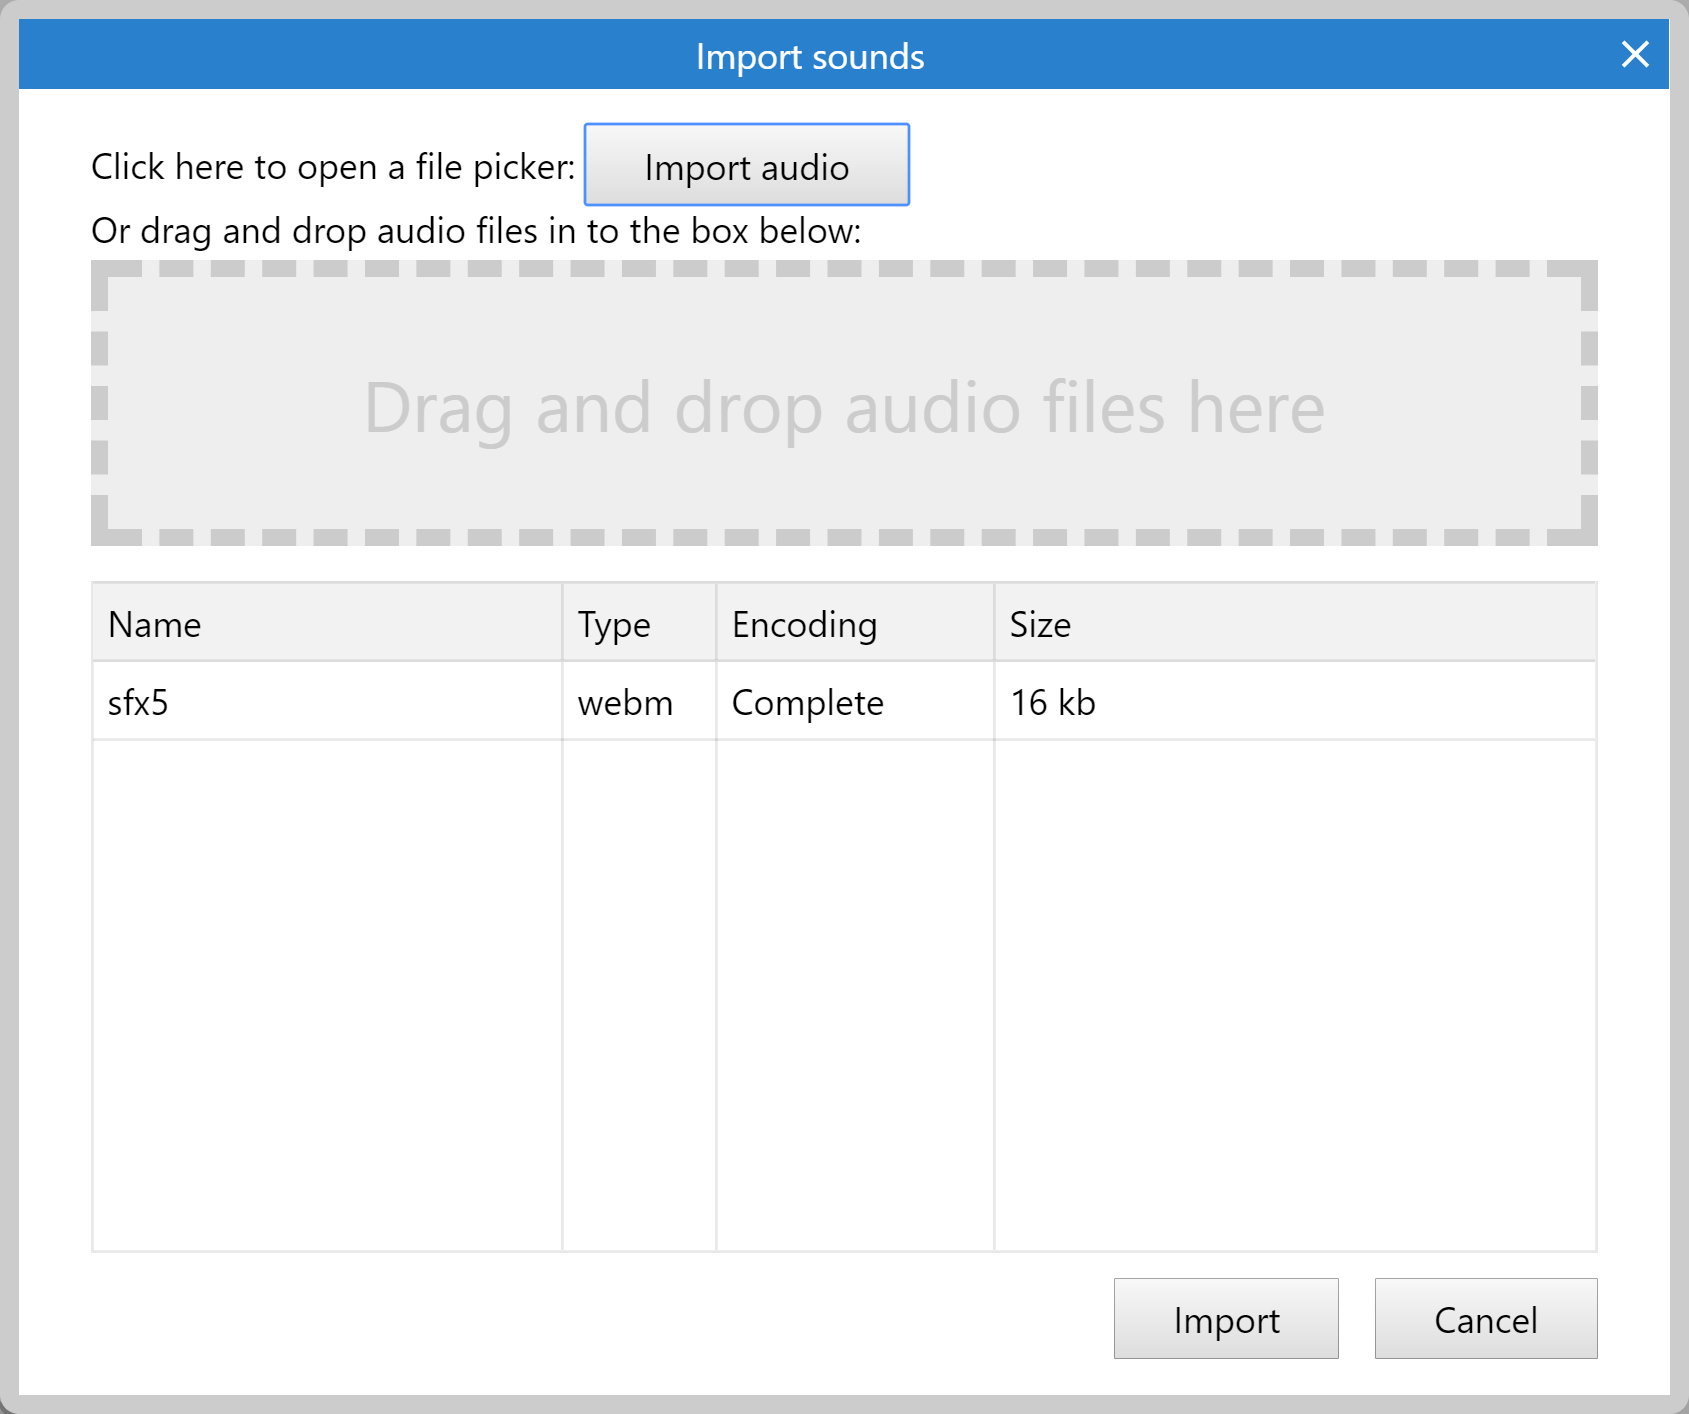Click the drag and drop placeholder text

843,407
